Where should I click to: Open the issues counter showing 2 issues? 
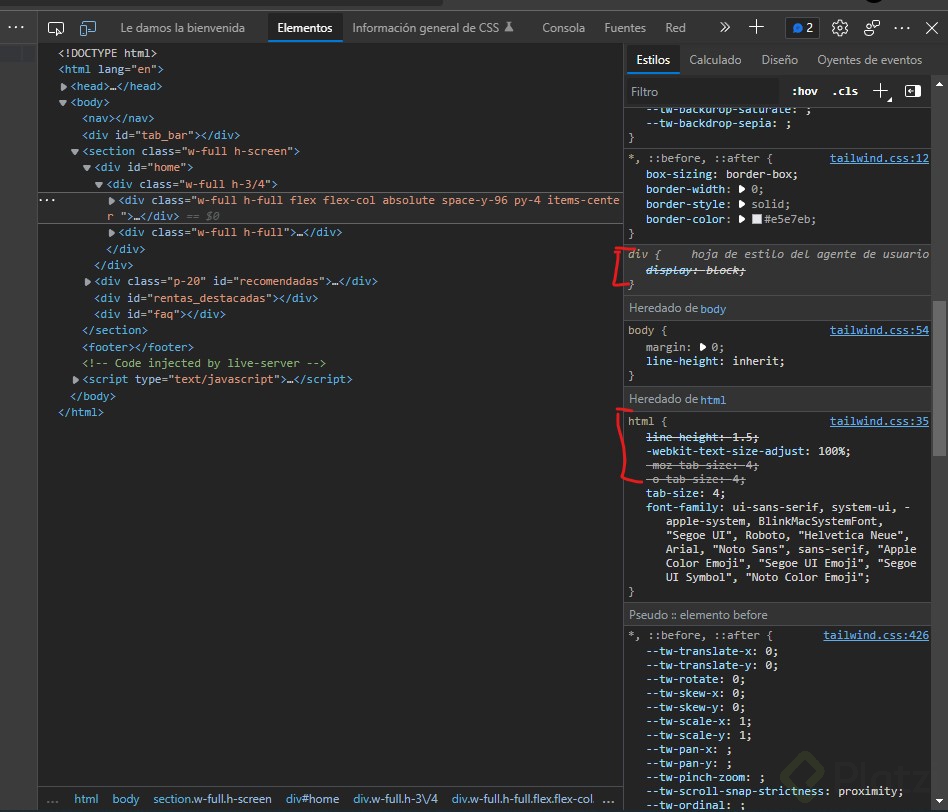pyautogui.click(x=802, y=27)
